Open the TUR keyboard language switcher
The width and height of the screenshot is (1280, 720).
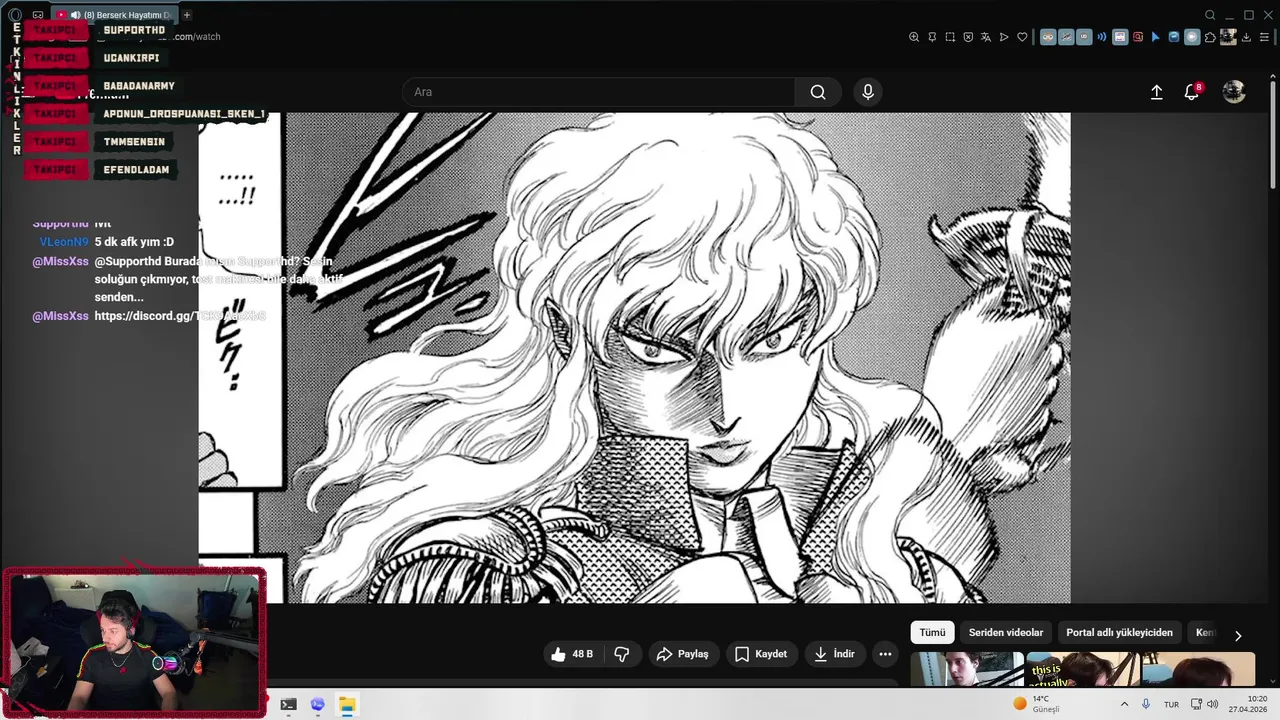pyautogui.click(x=1171, y=704)
